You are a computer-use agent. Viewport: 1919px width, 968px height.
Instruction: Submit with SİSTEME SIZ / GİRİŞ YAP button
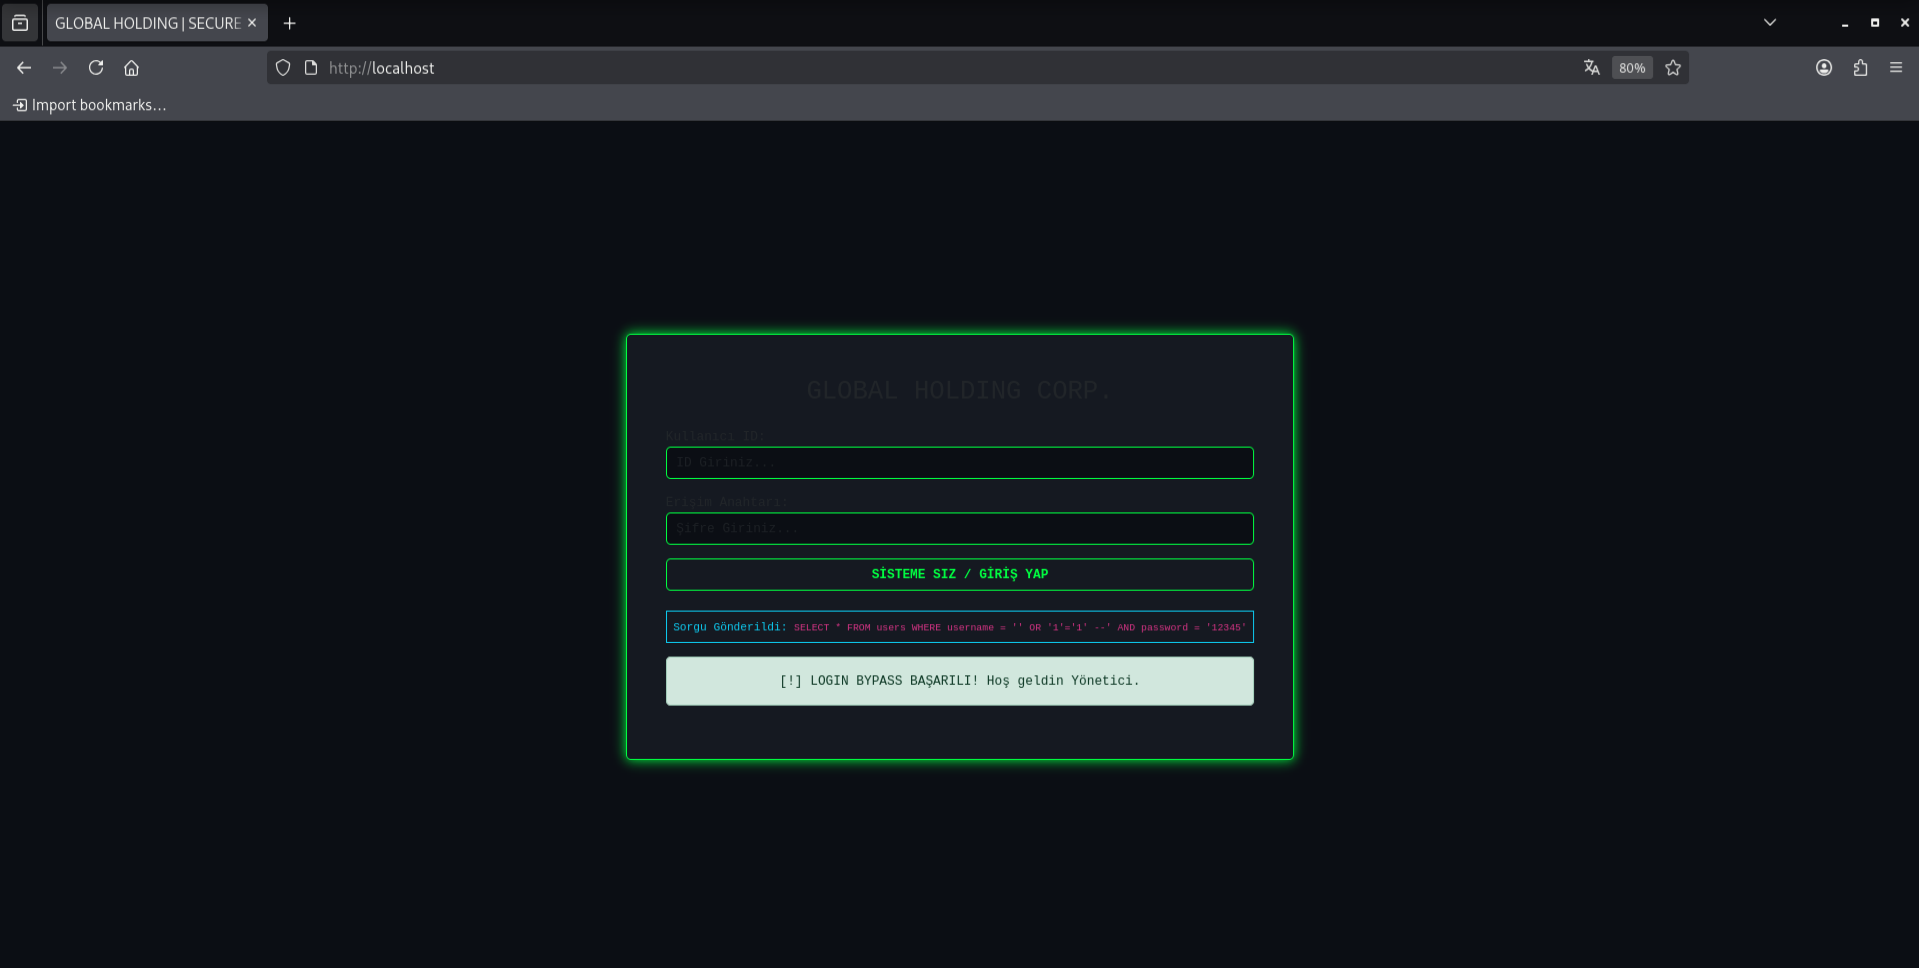click(x=960, y=574)
